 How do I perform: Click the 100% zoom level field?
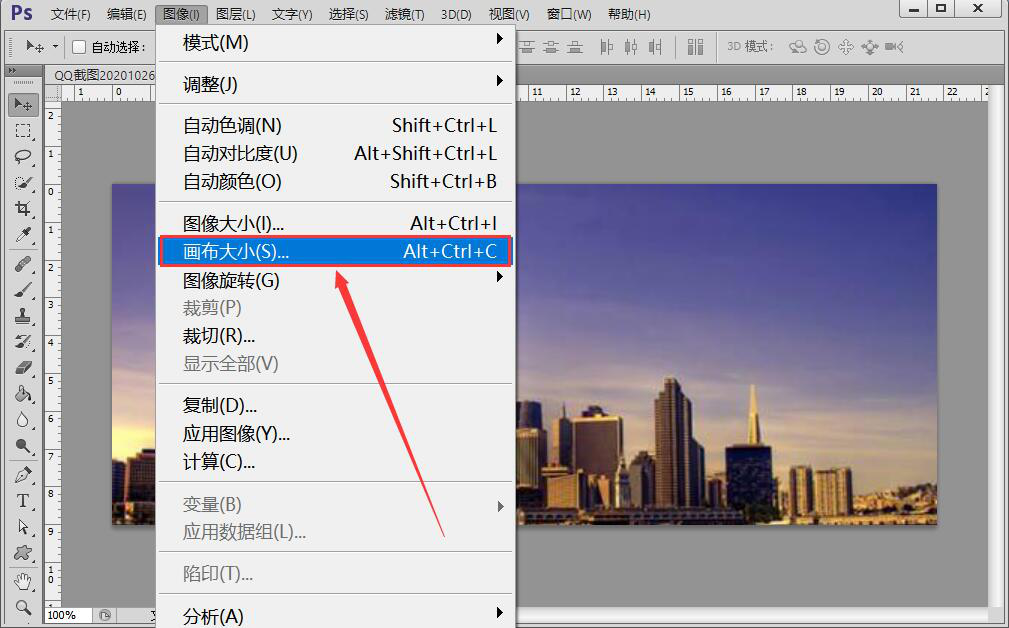pos(68,615)
